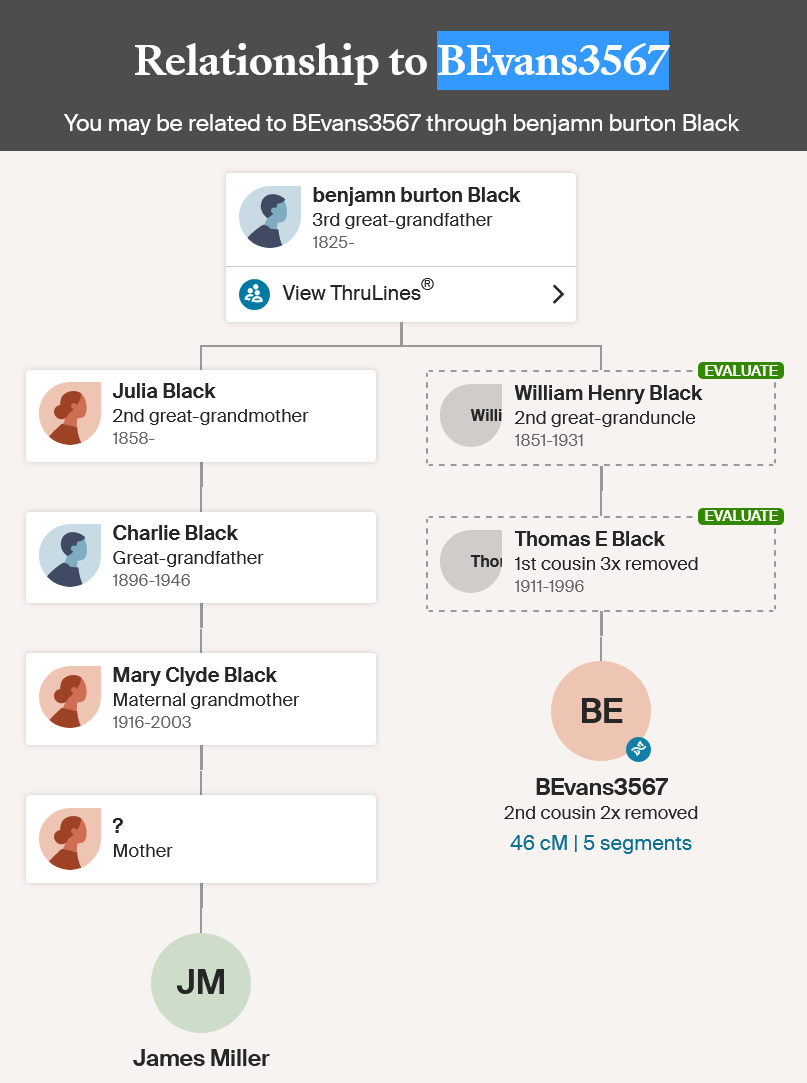Image resolution: width=807 pixels, height=1083 pixels.
Task: Click the JM initials profile circle
Action: click(x=201, y=983)
